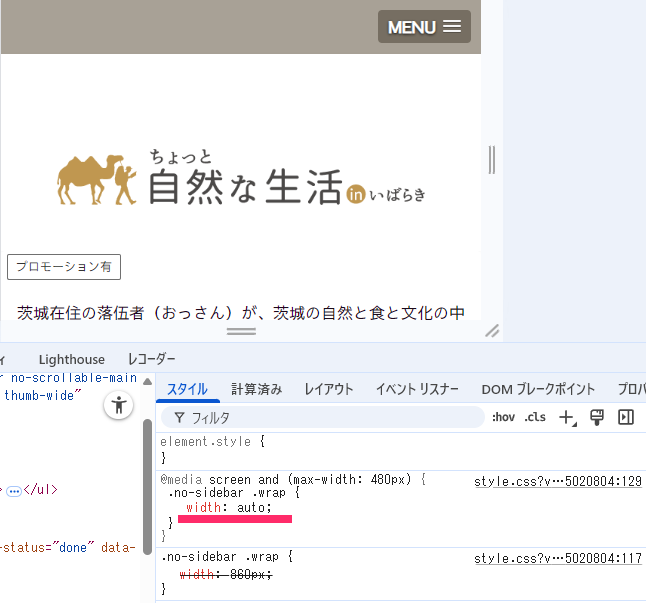The image size is (646, 603).
Task: Click the フィルタ style filter field
Action: 320,417
